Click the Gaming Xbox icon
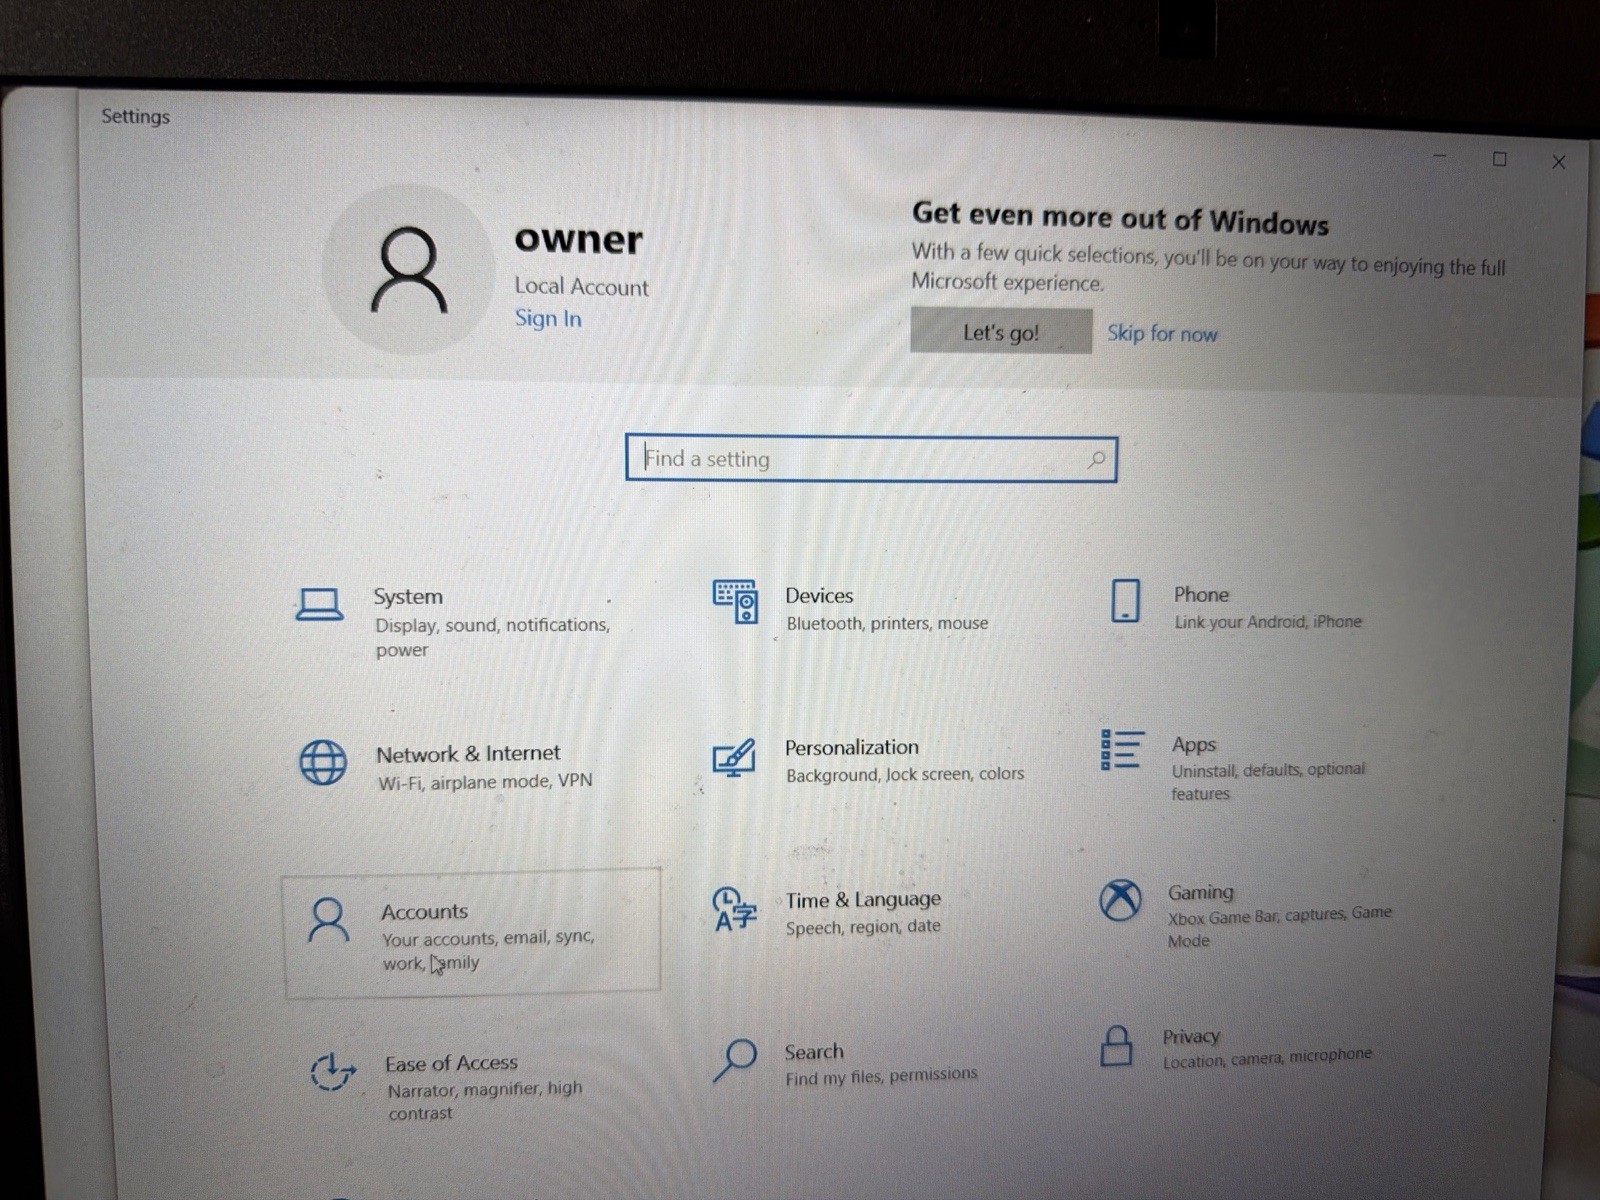The height and width of the screenshot is (1200, 1600). point(1120,900)
